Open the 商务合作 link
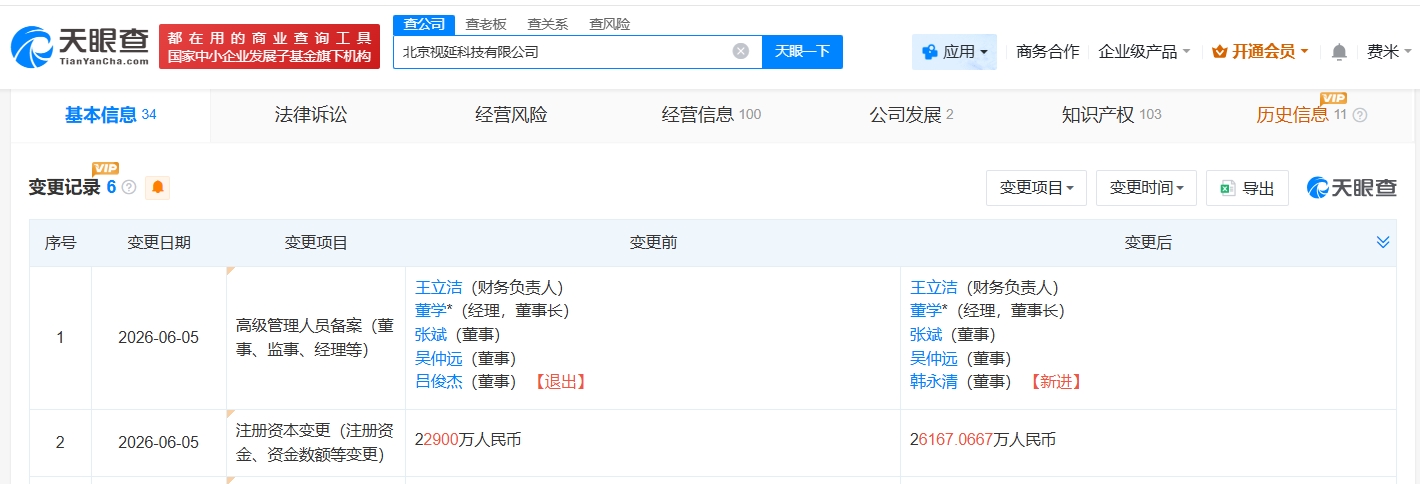 [1047, 51]
